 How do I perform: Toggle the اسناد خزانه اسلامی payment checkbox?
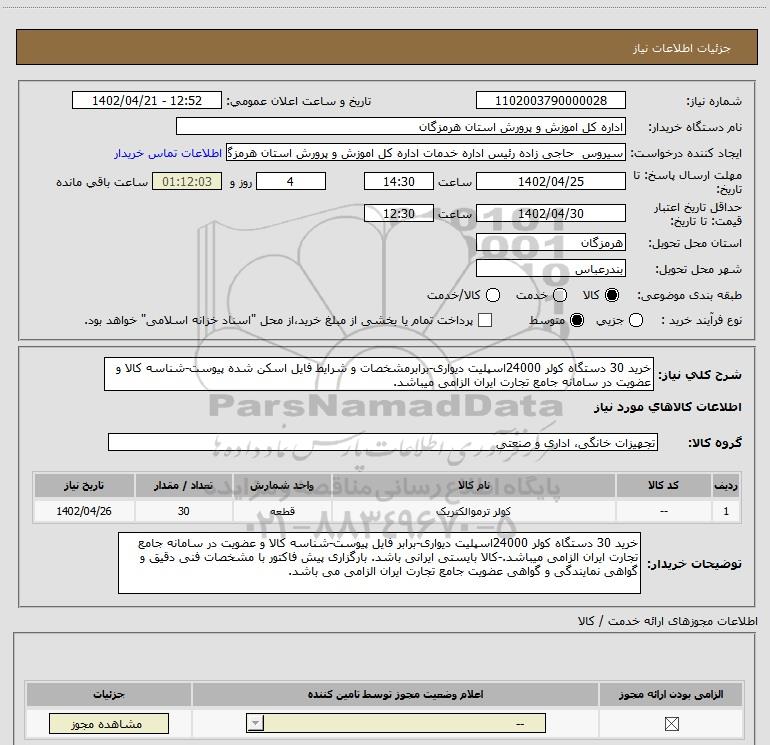[x=485, y=320]
